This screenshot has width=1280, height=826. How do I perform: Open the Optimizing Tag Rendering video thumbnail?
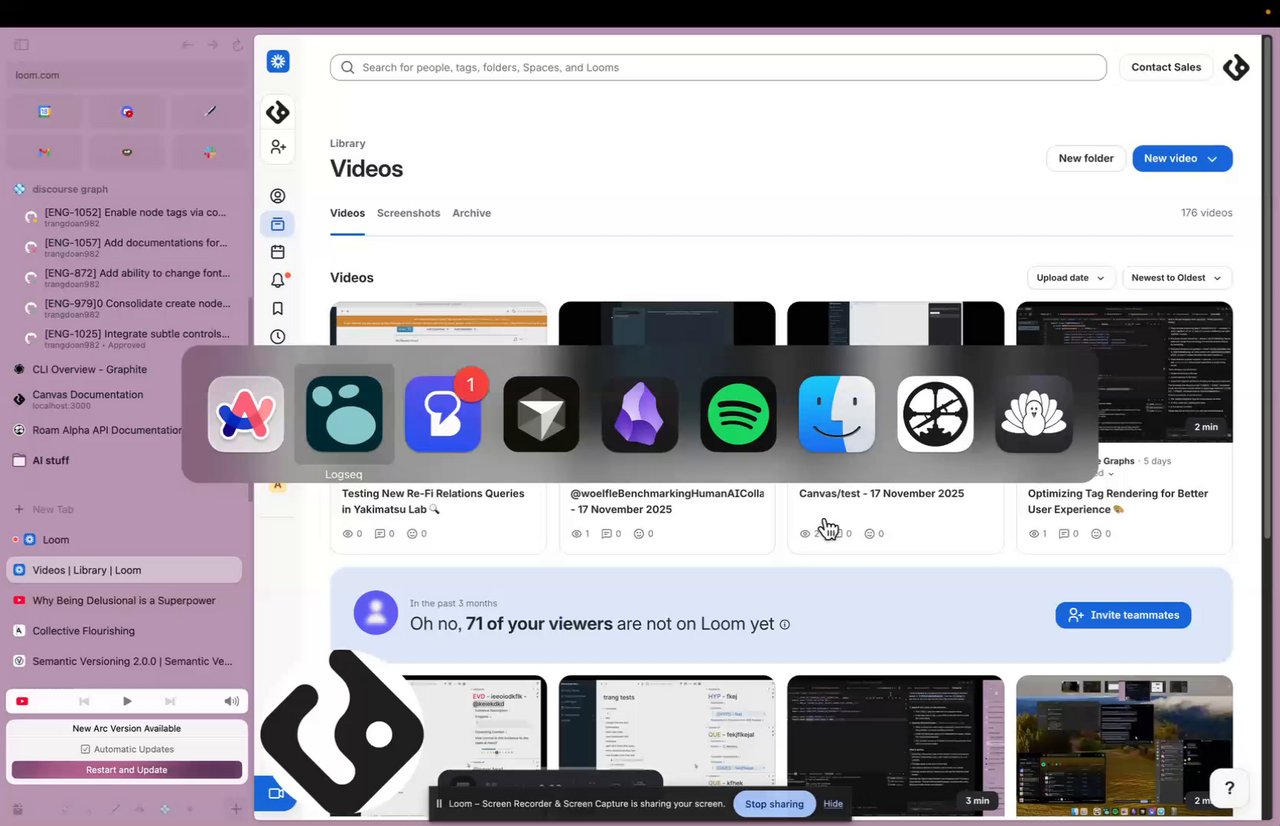point(1124,371)
